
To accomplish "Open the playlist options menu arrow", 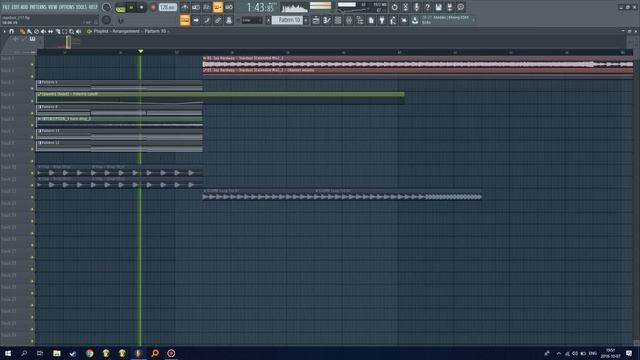I will pos(4,31).
